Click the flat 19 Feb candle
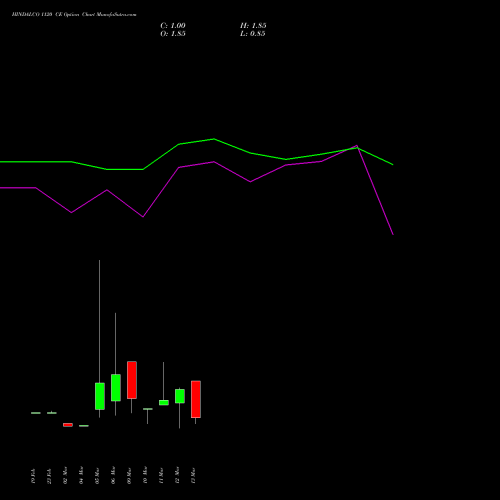The image size is (500, 500). [36, 413]
